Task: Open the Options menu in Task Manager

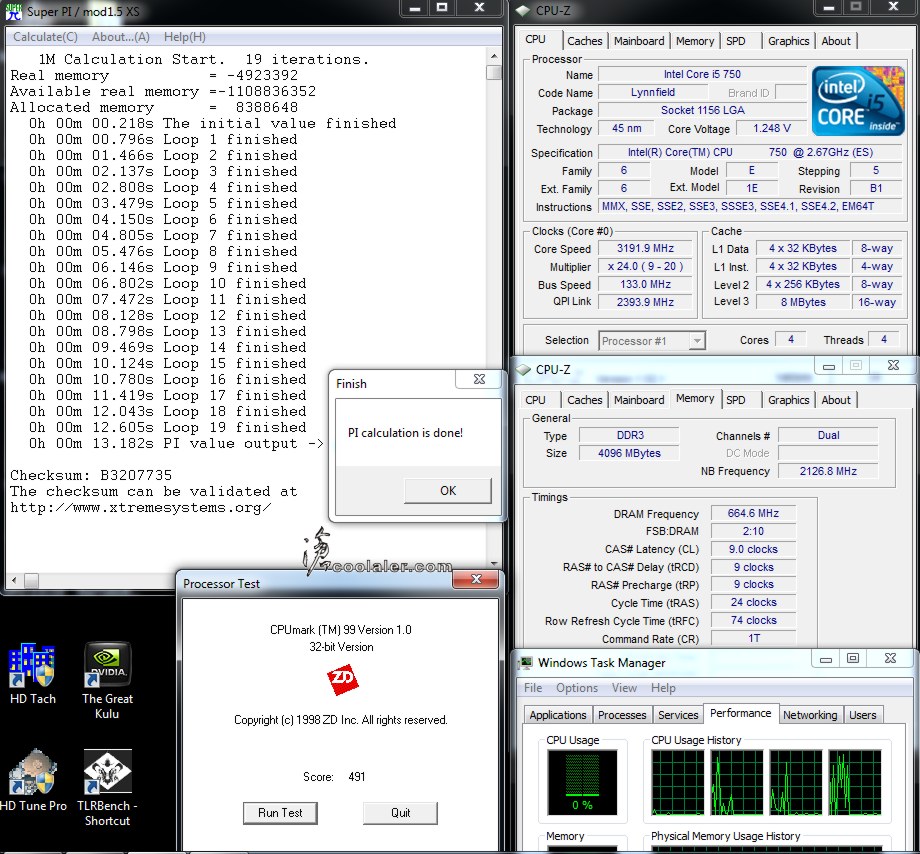Action: click(576, 688)
